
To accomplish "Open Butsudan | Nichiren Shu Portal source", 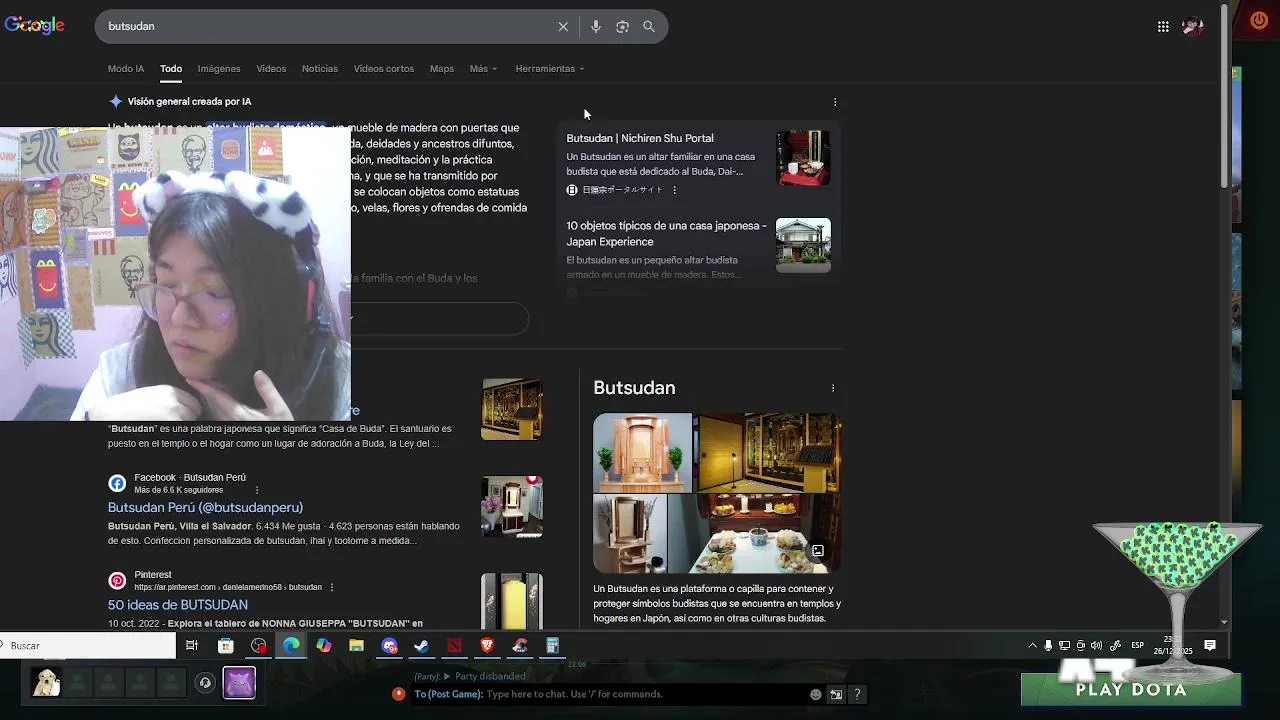I will pos(640,138).
